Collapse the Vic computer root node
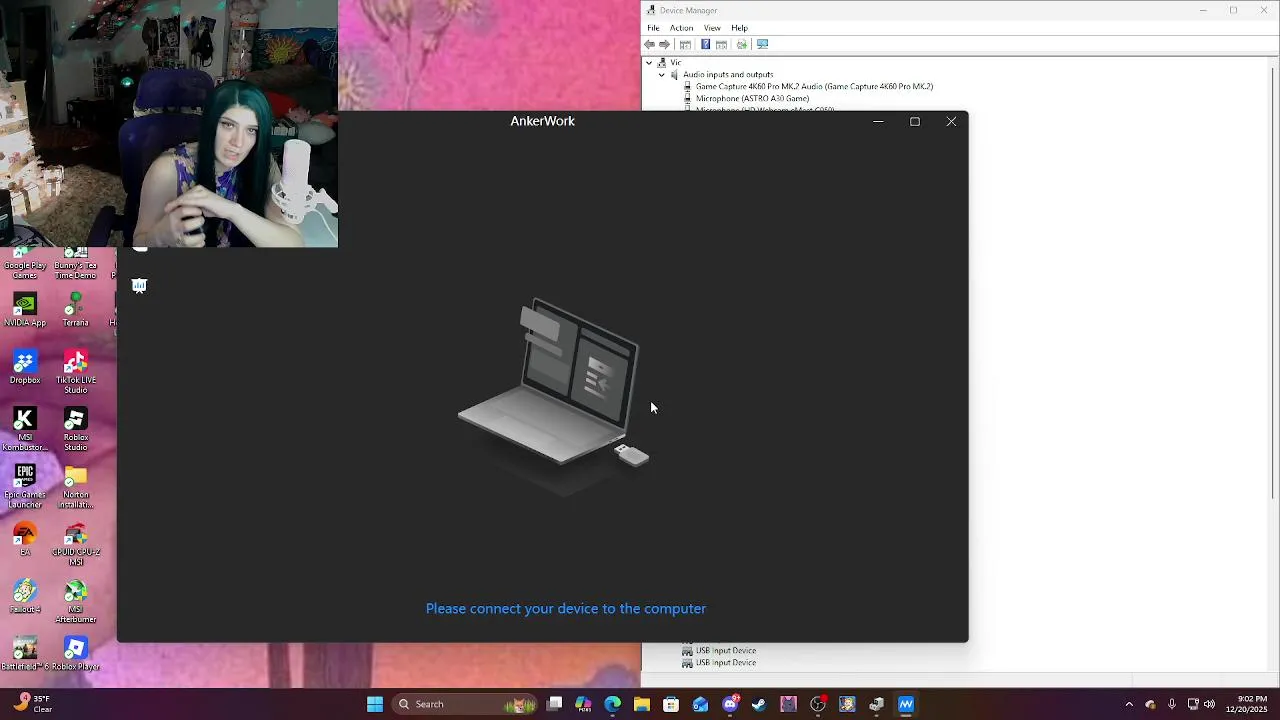Viewport: 1280px width, 720px height. pos(649,63)
